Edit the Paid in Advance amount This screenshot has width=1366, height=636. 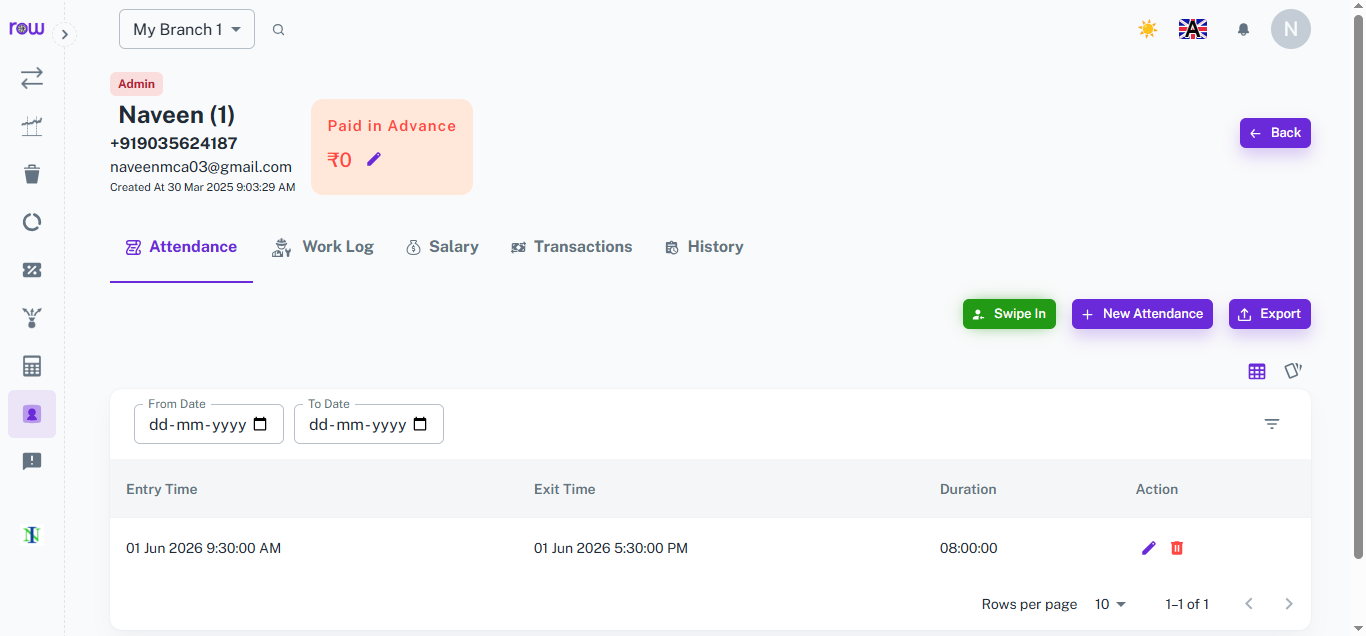374,159
